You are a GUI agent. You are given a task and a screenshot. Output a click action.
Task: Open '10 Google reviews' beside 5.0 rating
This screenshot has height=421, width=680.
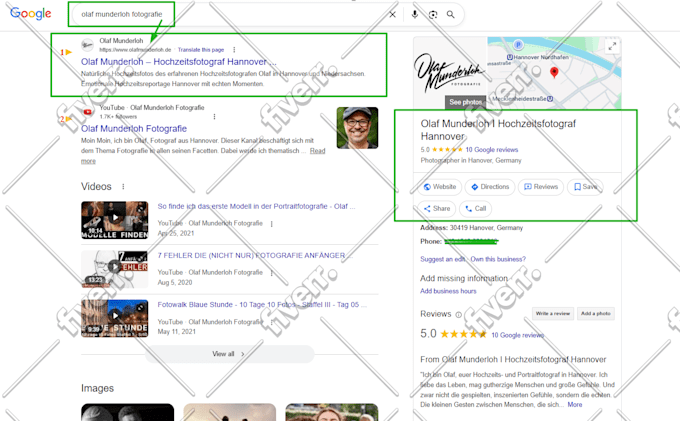517,335
